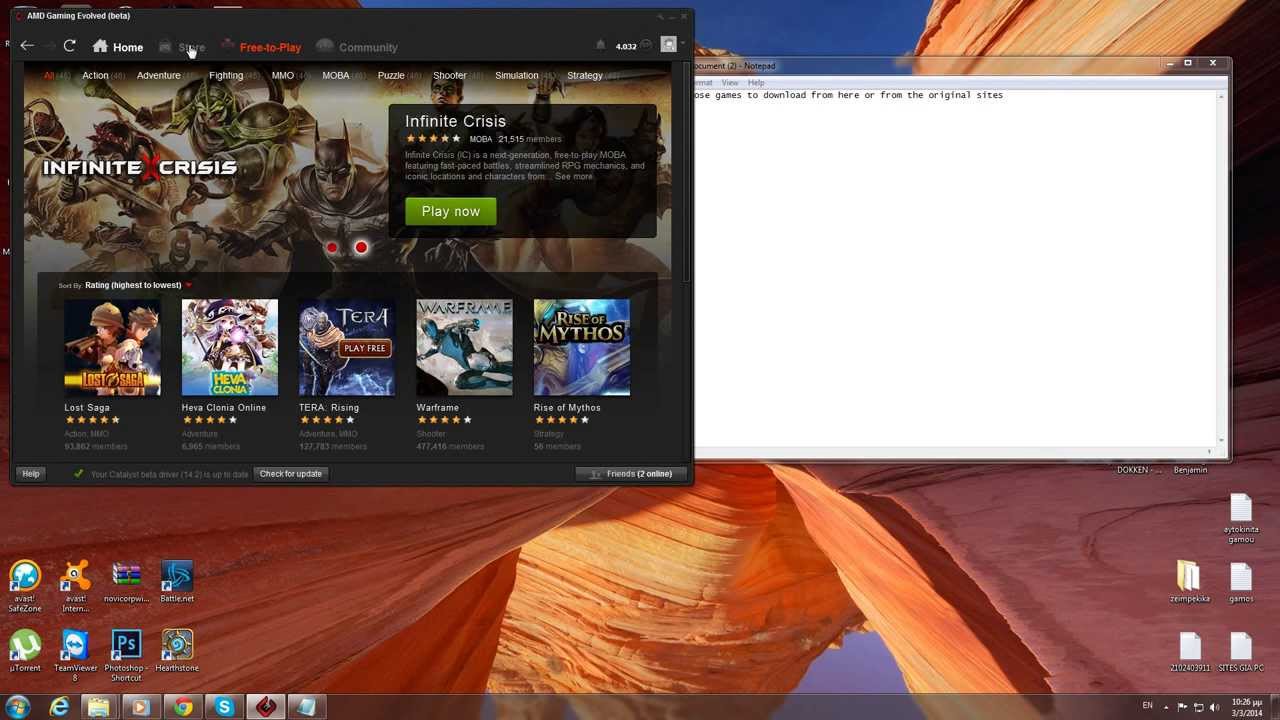Click the Check for update button
This screenshot has height=720, width=1280.
tap(291, 474)
